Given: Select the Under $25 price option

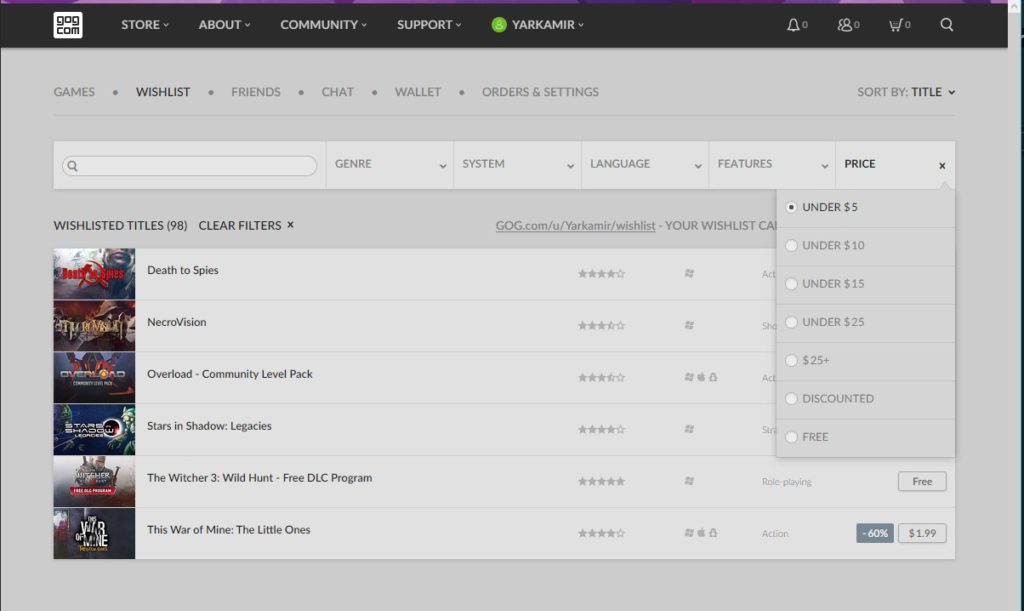Looking at the screenshot, I should point(865,322).
